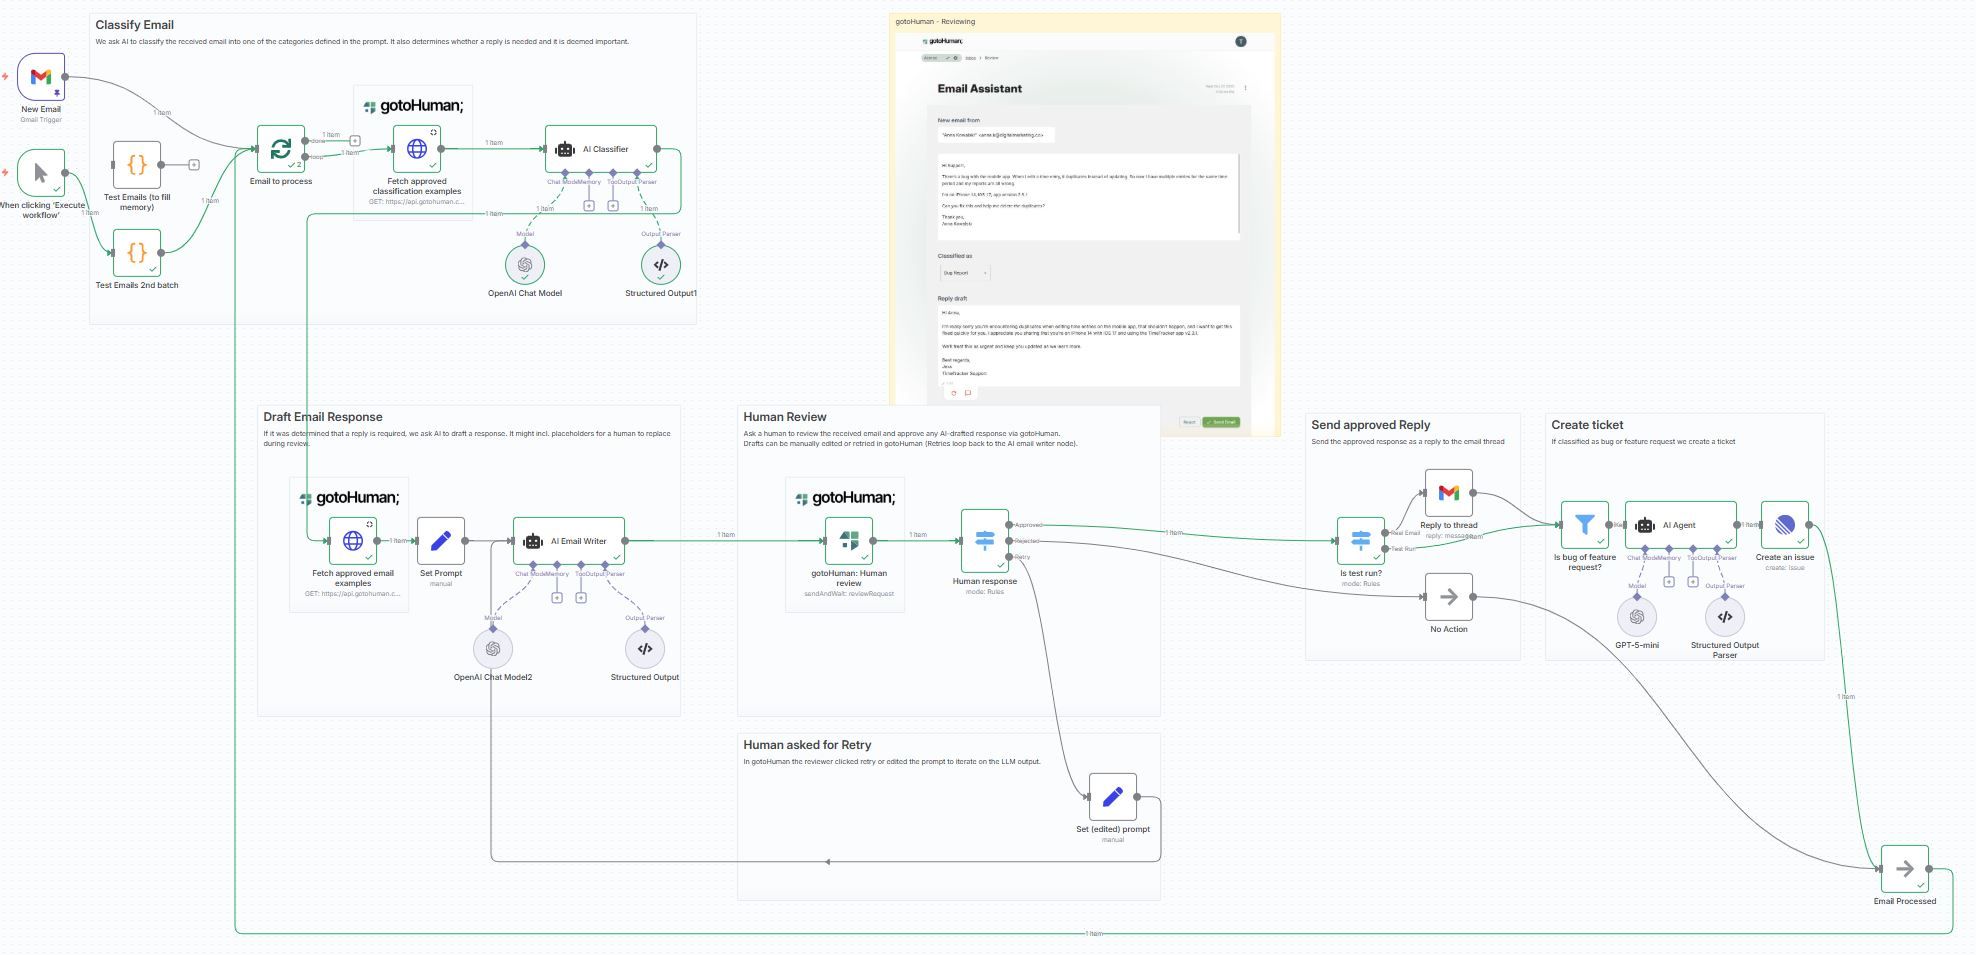Click the 'Is bug or feature request?' filter node
The image size is (1976, 955).
(x=1585, y=525)
